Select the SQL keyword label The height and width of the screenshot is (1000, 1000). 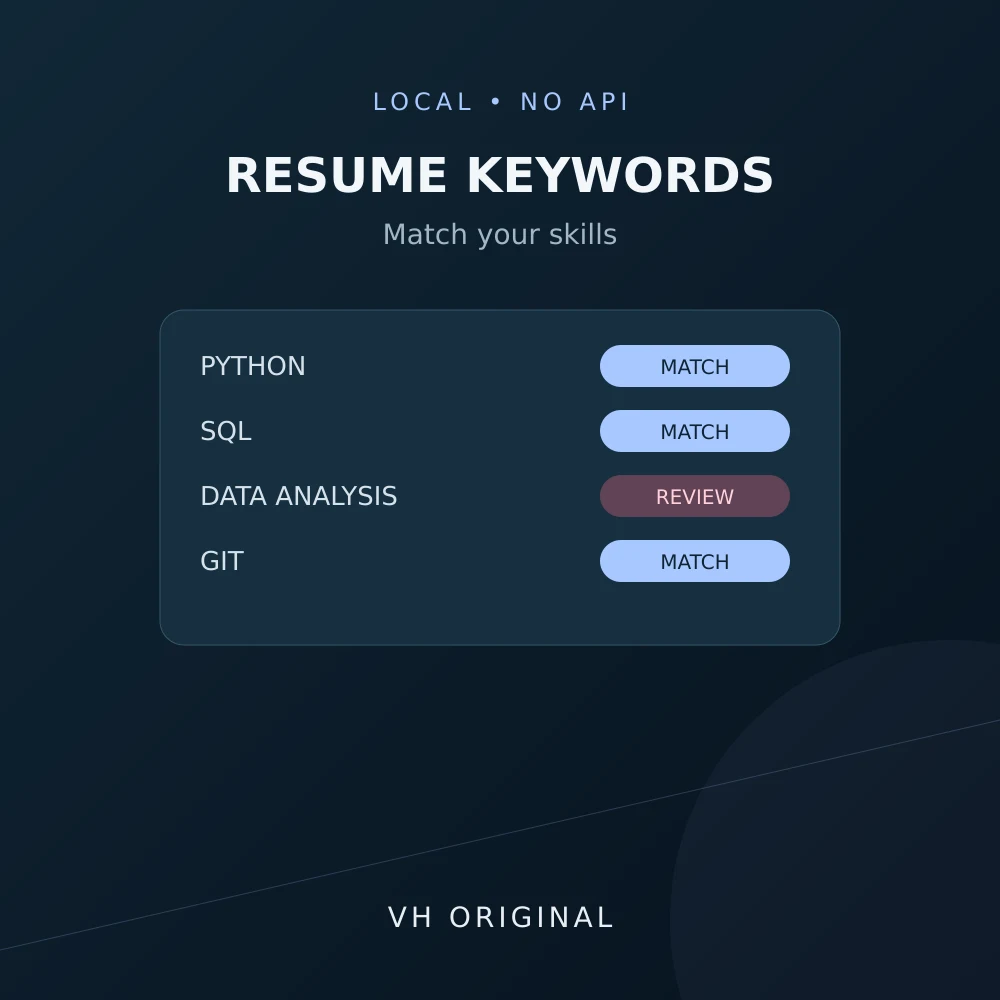(226, 432)
